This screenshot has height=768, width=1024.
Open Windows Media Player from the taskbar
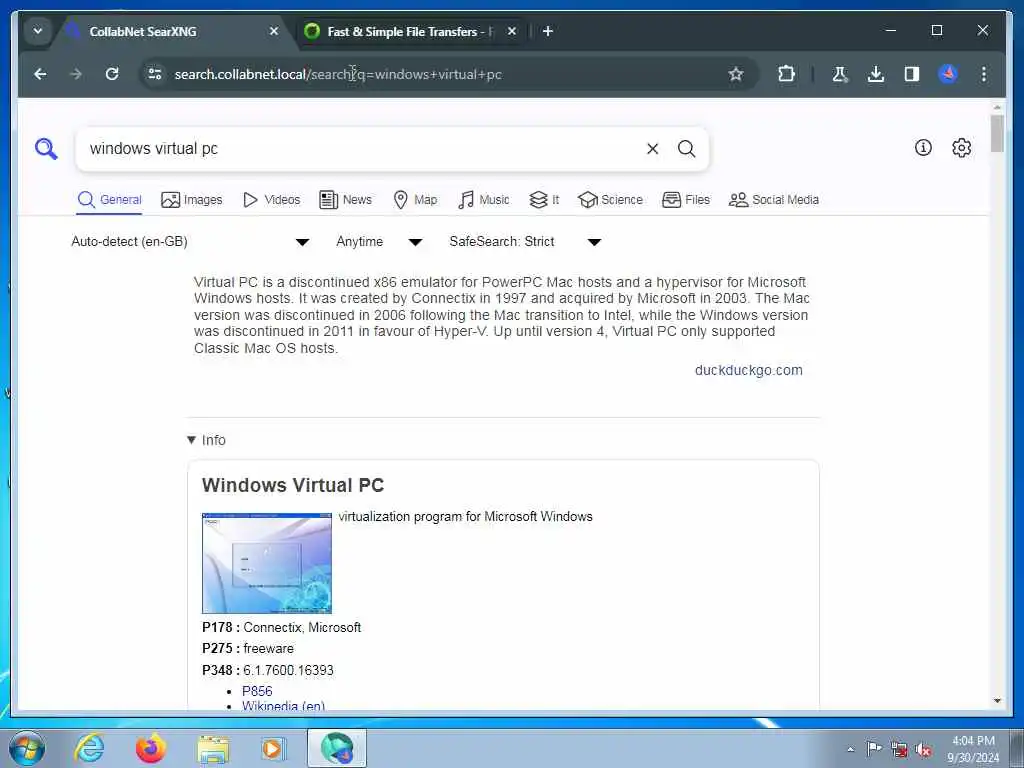point(273,748)
